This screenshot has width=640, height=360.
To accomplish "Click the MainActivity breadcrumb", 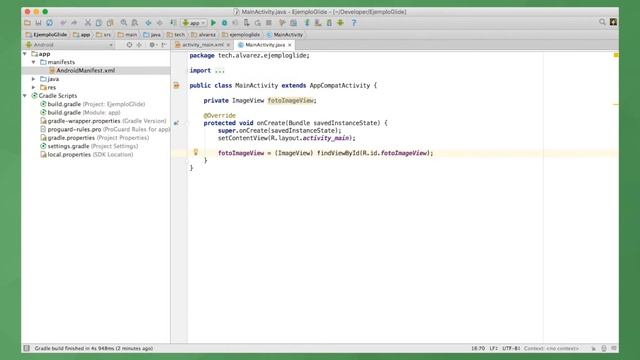I will 284,35.
